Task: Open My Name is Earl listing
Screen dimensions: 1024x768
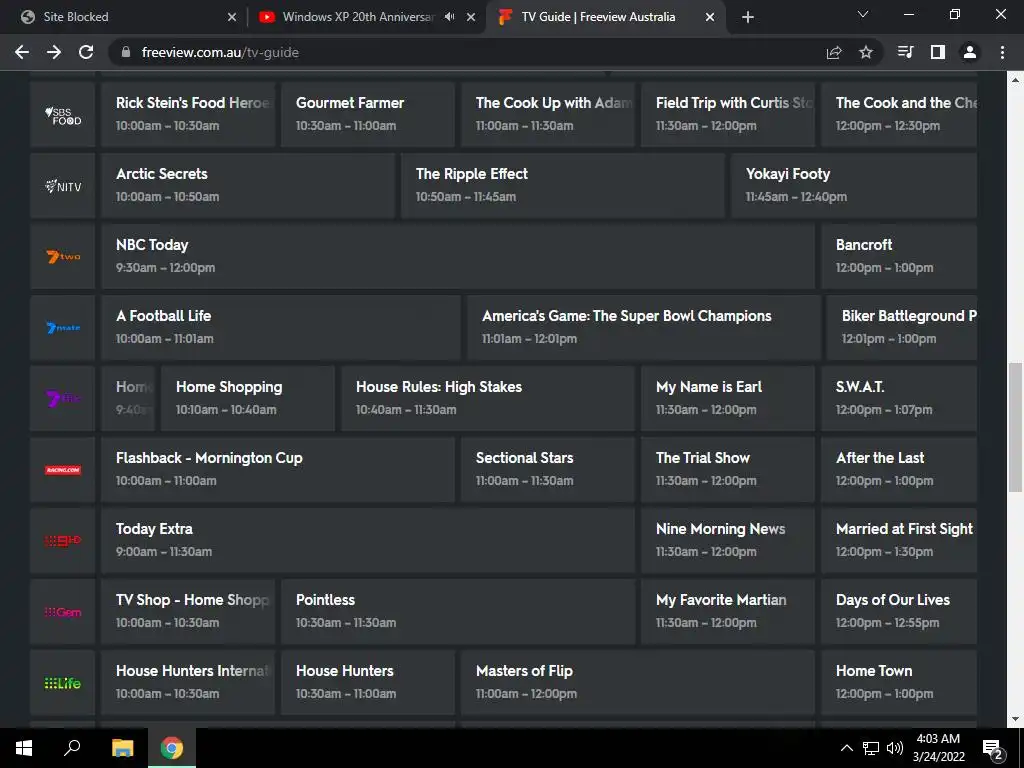Action: [728, 398]
